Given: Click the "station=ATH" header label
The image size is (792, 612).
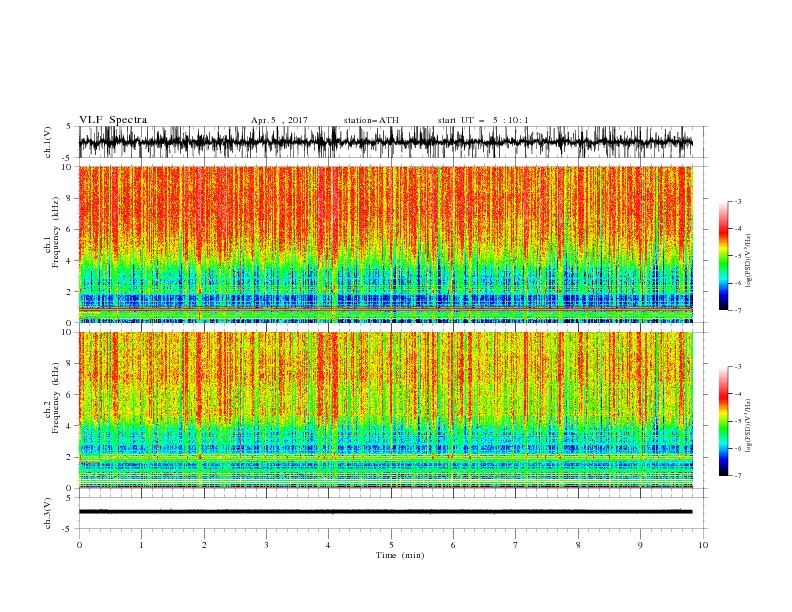Looking at the screenshot, I should pyautogui.click(x=371, y=120).
